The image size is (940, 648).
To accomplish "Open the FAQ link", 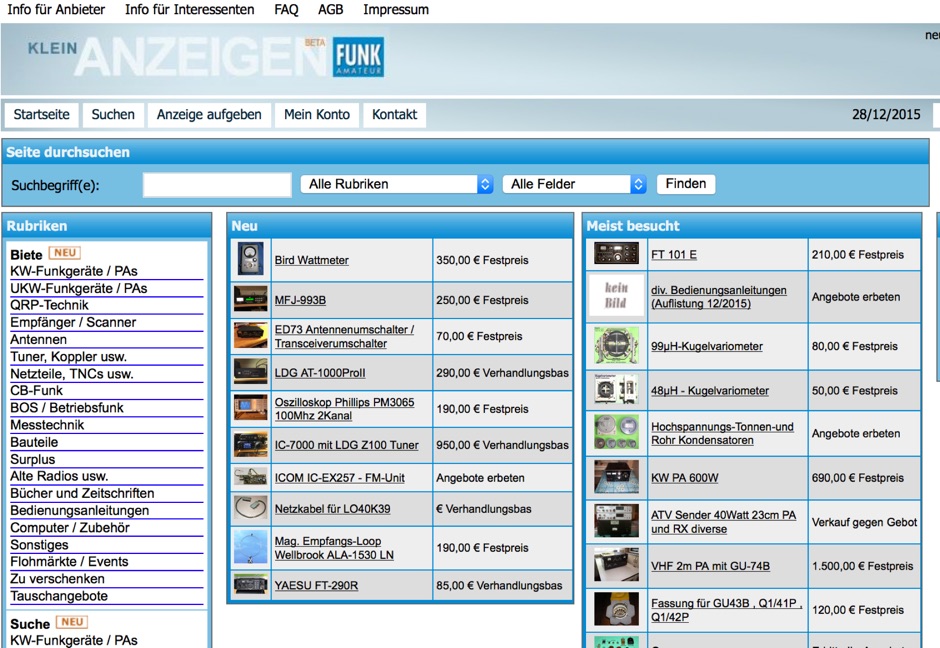I will coord(286,10).
